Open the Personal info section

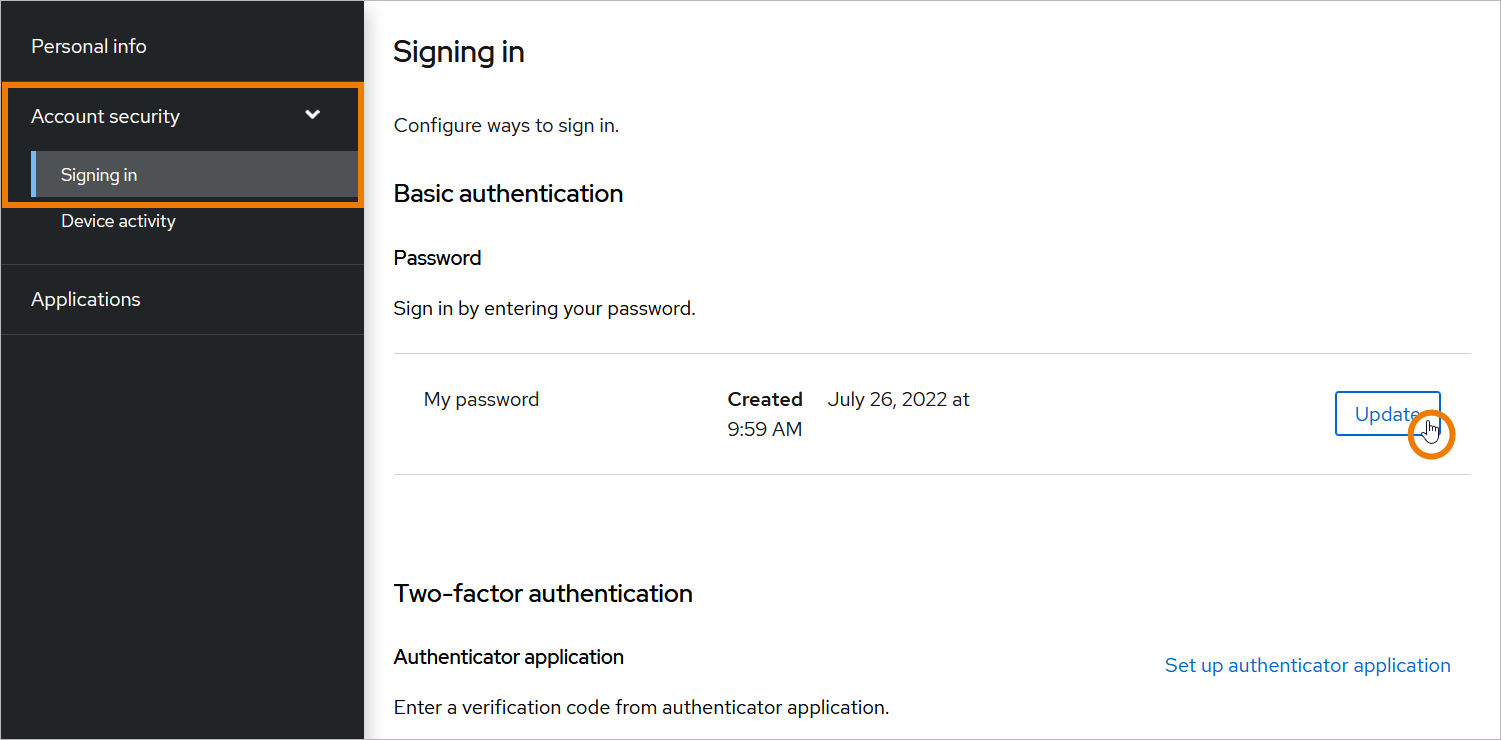coord(89,45)
